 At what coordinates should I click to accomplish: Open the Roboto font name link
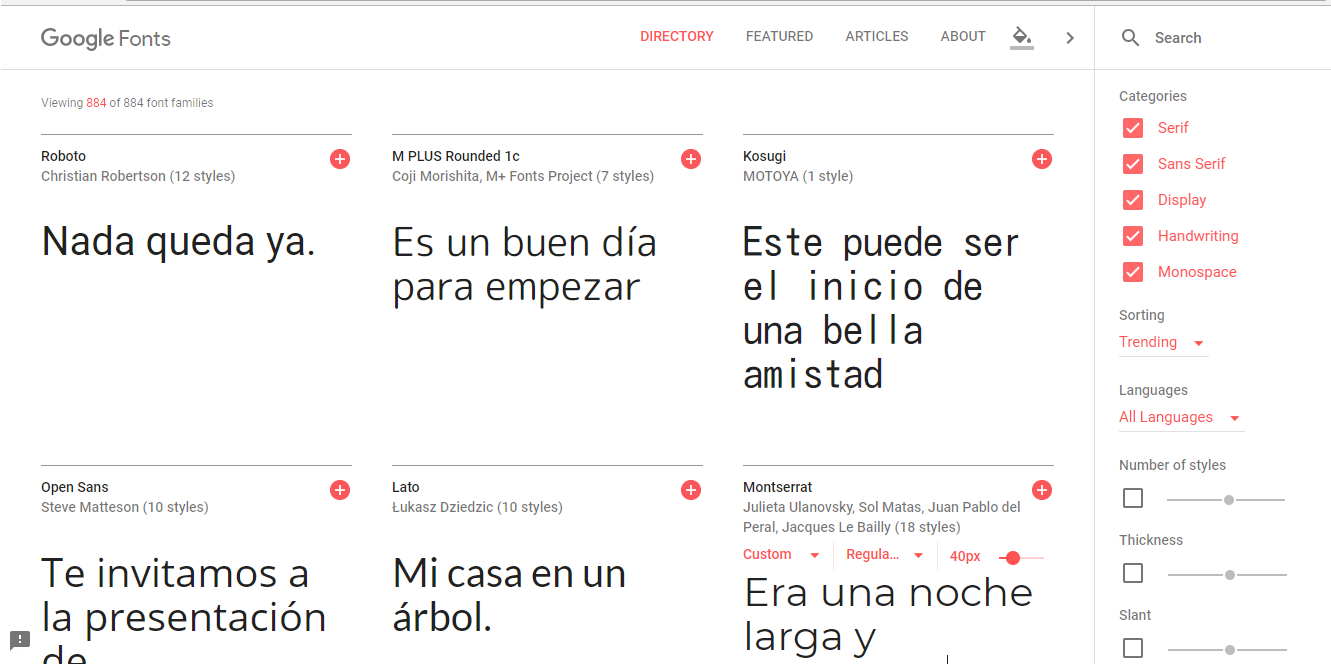click(x=63, y=156)
